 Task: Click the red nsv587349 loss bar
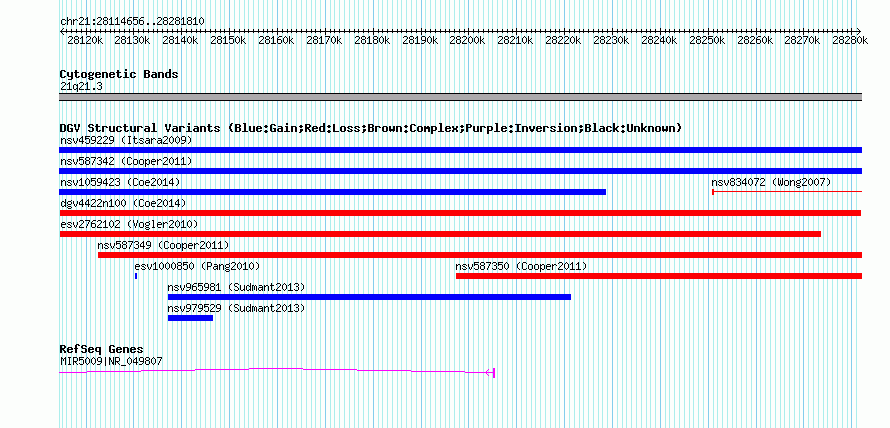(x=480, y=255)
